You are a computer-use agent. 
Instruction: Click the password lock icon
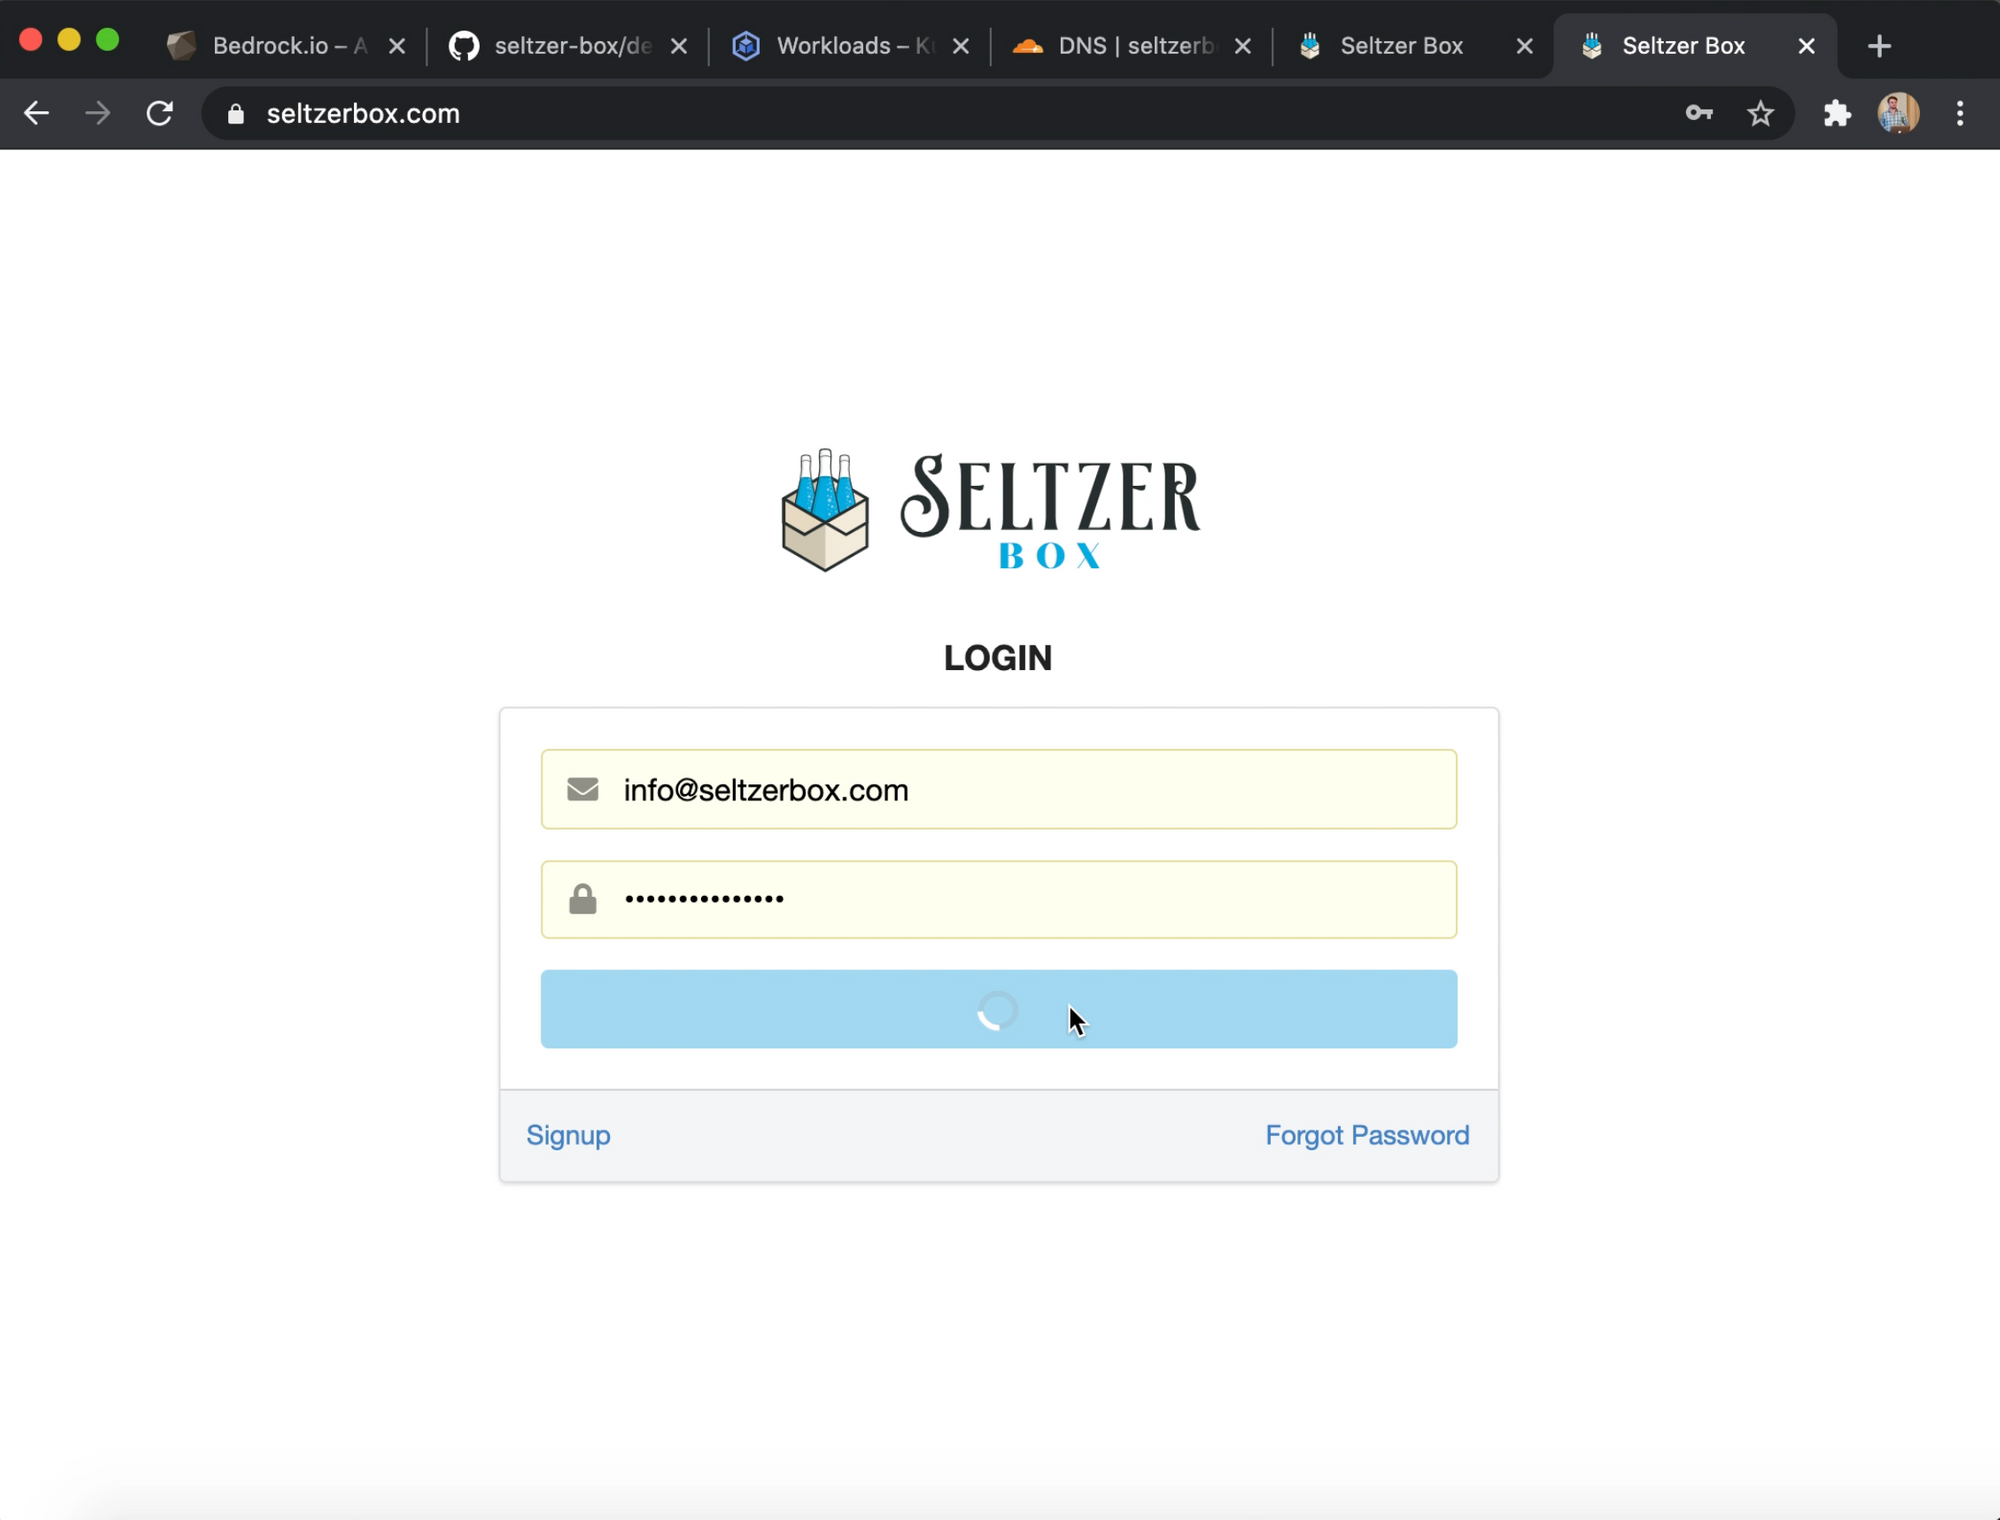(583, 899)
